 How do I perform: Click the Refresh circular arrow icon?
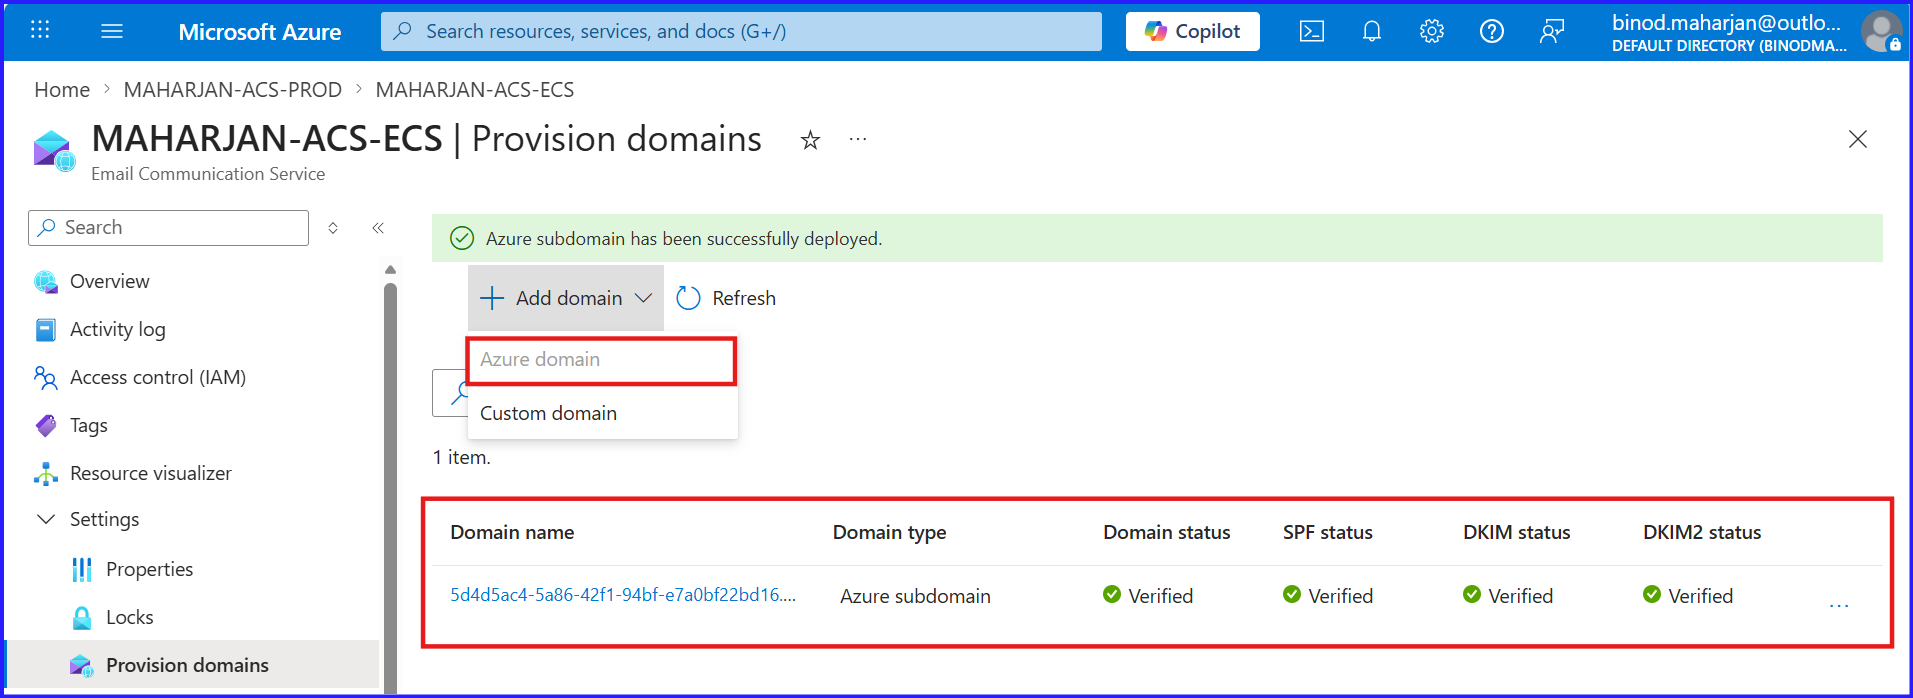[x=689, y=298]
